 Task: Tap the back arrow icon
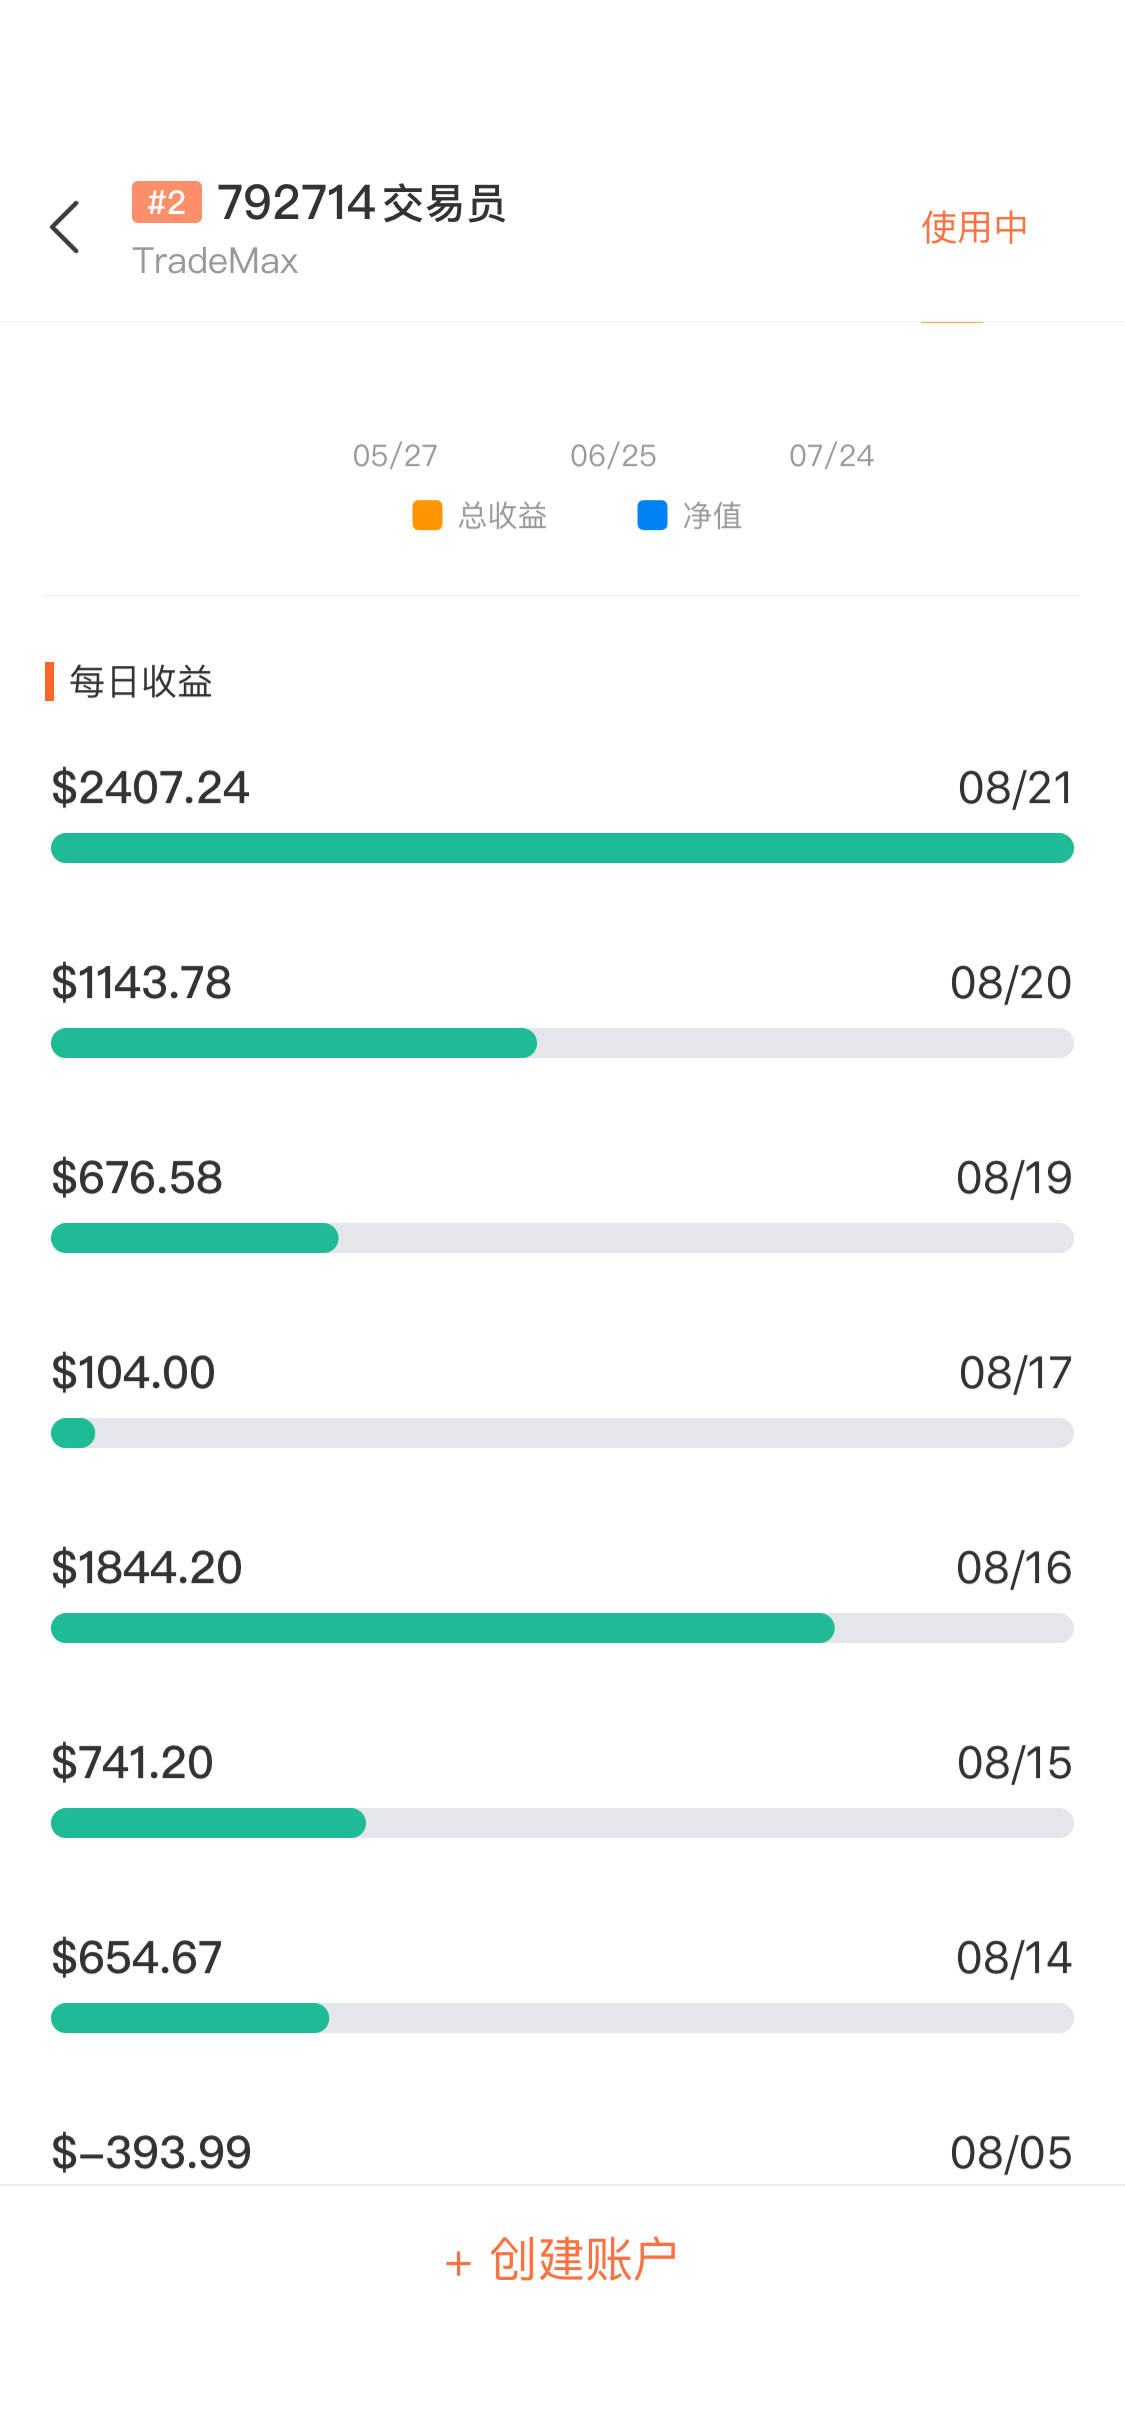coord(65,228)
